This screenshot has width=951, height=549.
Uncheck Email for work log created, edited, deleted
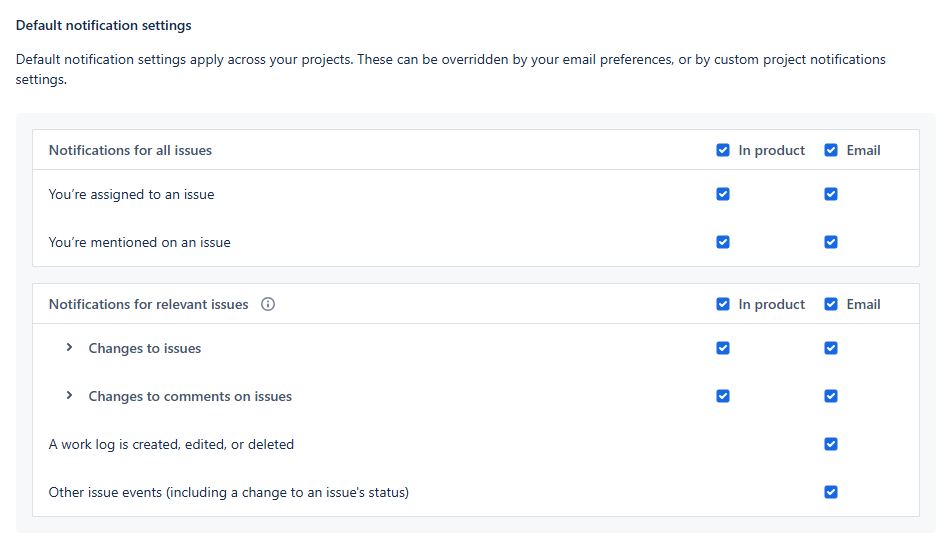[x=831, y=444]
